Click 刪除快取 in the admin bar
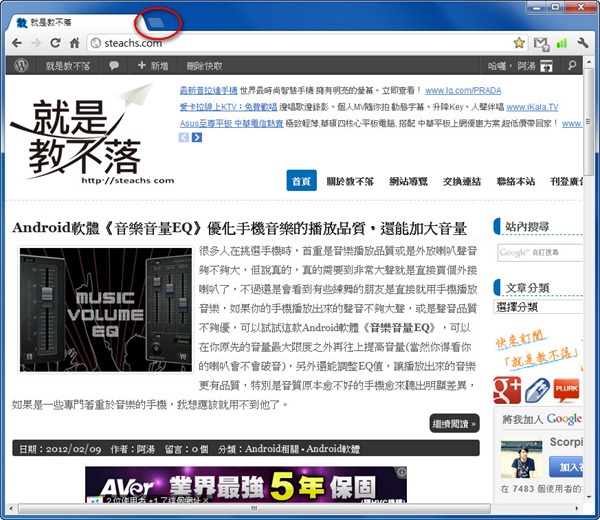This screenshot has height=520, width=600. pyautogui.click(x=204, y=66)
